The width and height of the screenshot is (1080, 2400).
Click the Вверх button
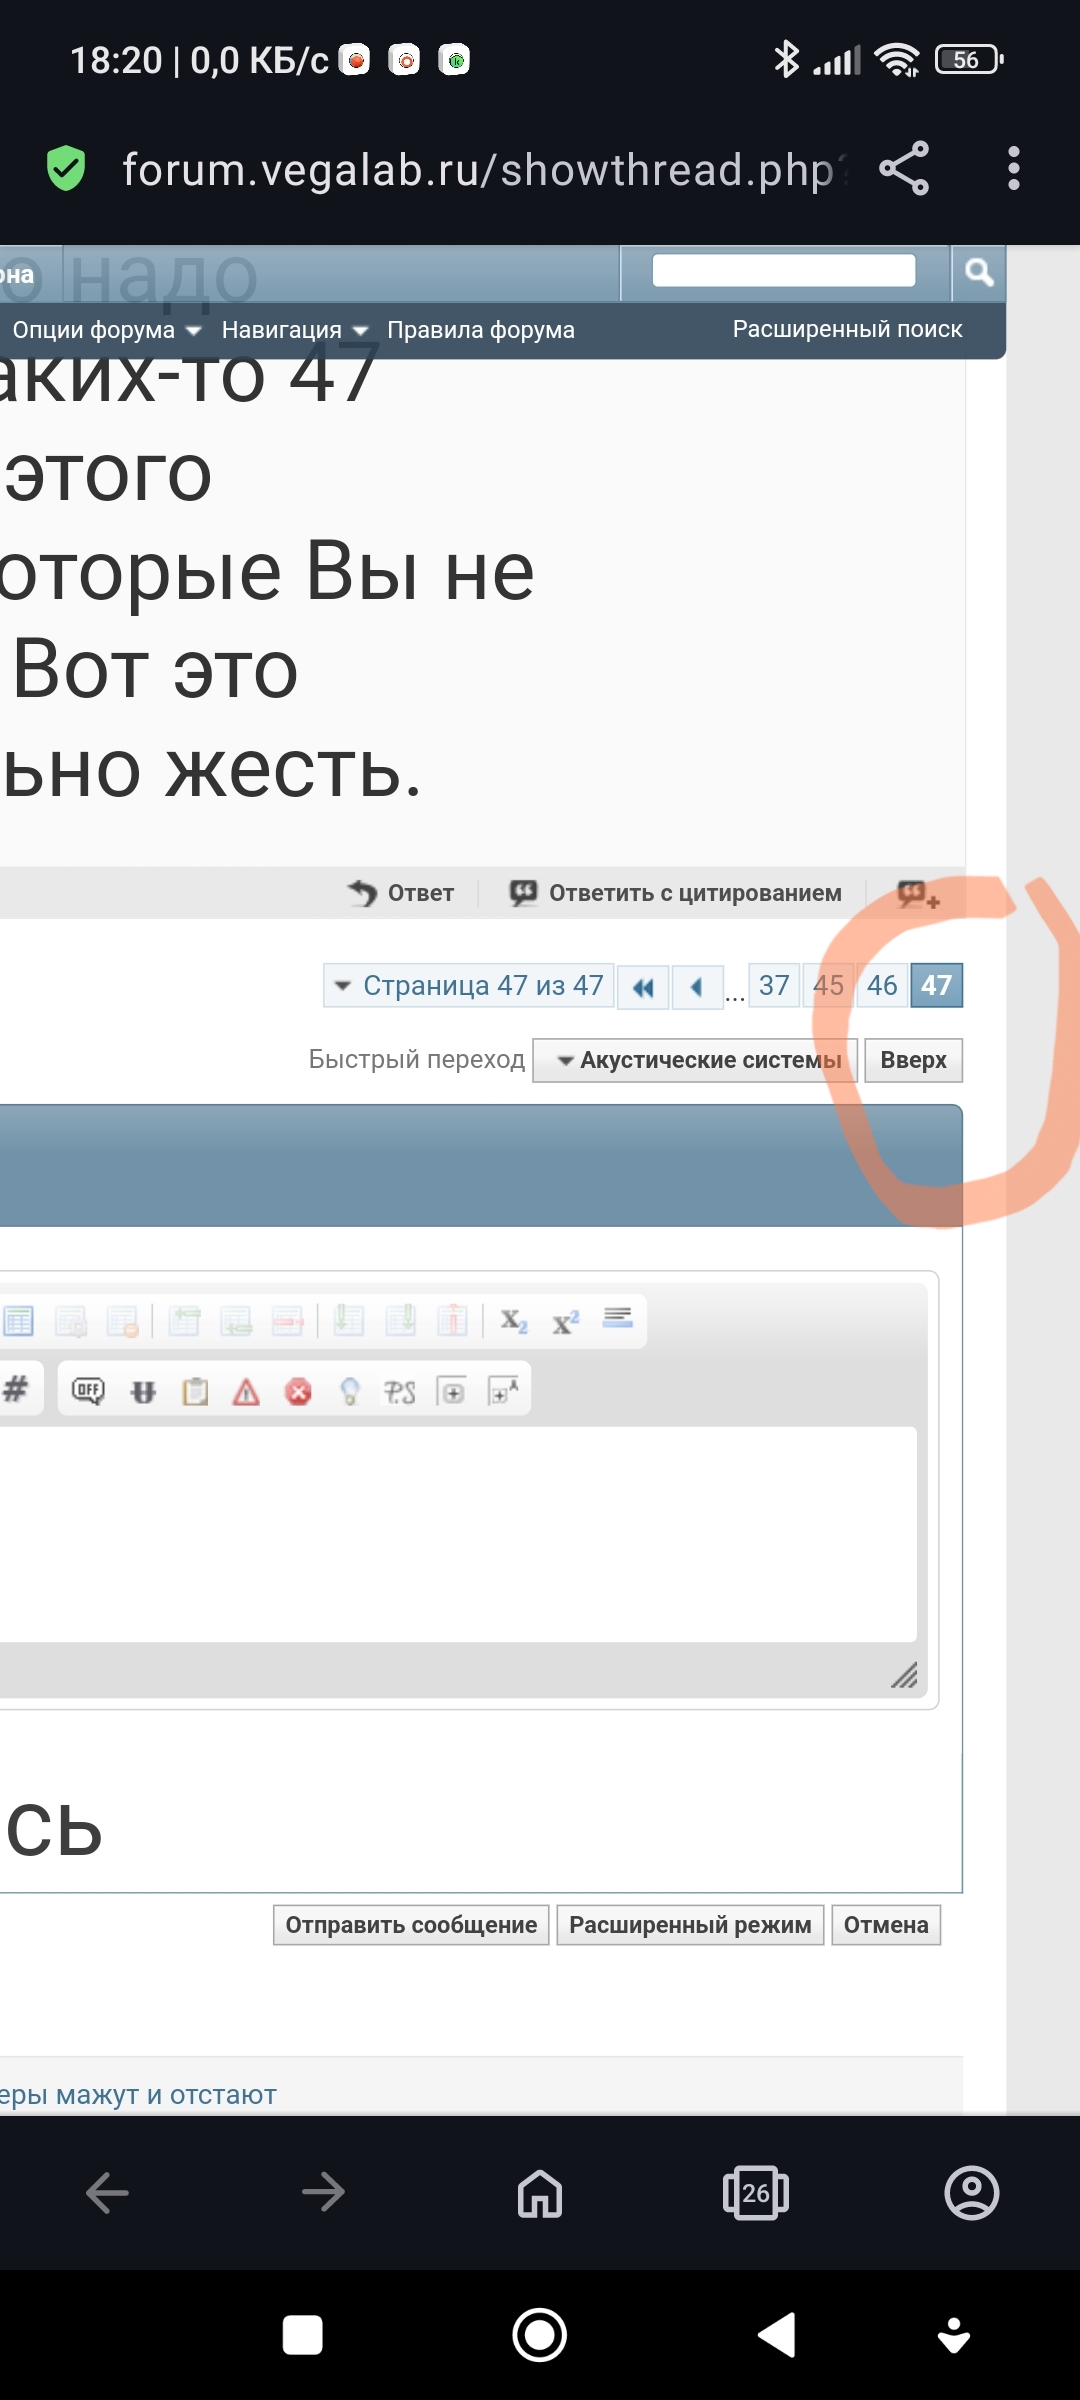pyautogui.click(x=914, y=1060)
